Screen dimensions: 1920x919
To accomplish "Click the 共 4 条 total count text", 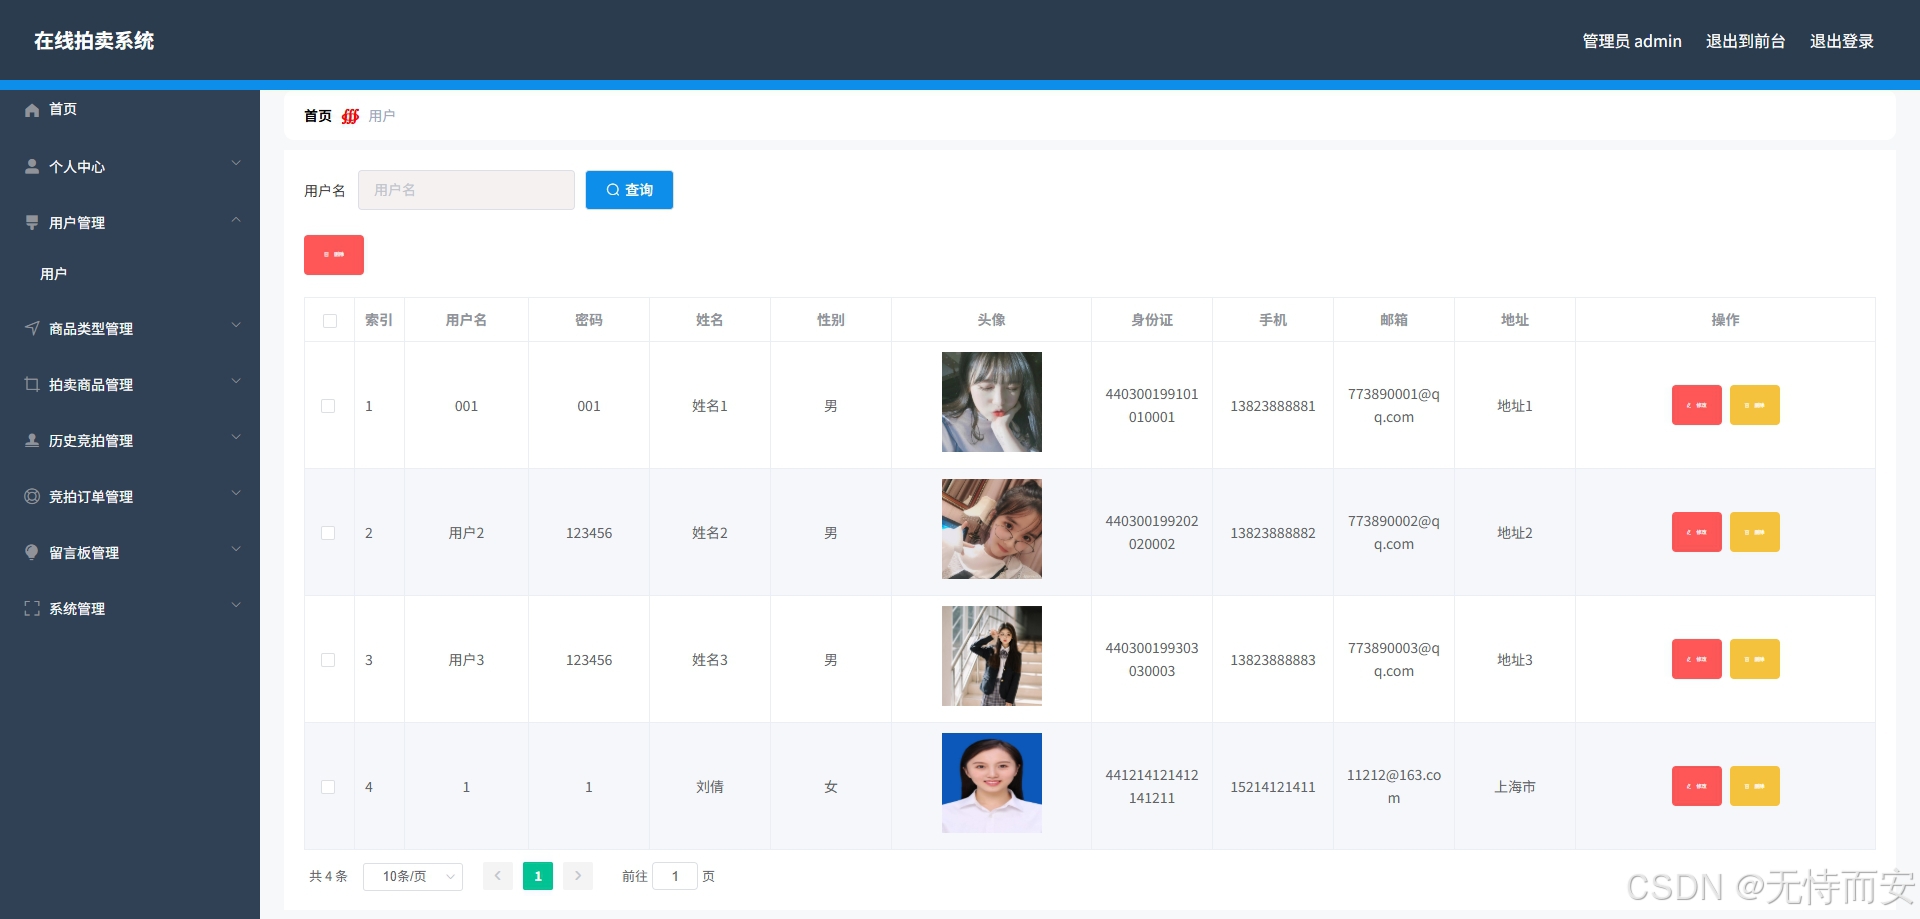I will [x=328, y=876].
